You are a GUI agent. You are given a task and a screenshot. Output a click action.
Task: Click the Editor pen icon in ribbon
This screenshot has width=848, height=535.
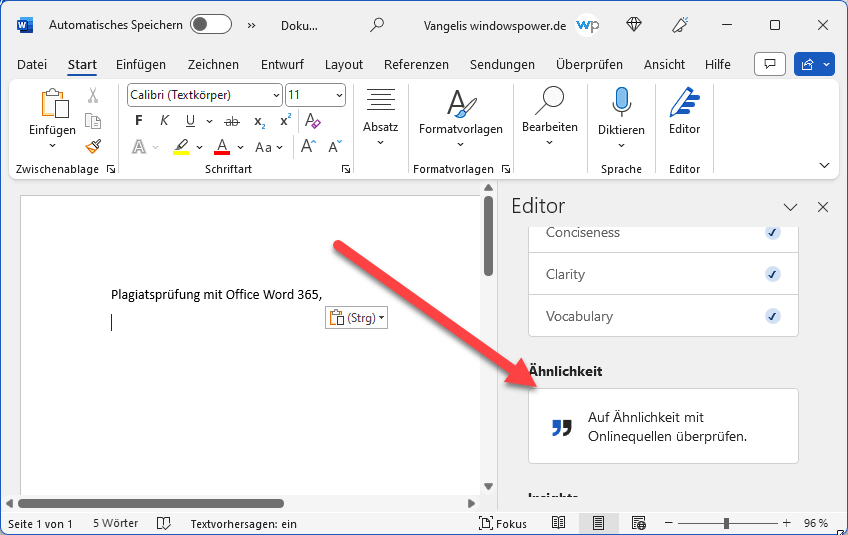coord(684,110)
